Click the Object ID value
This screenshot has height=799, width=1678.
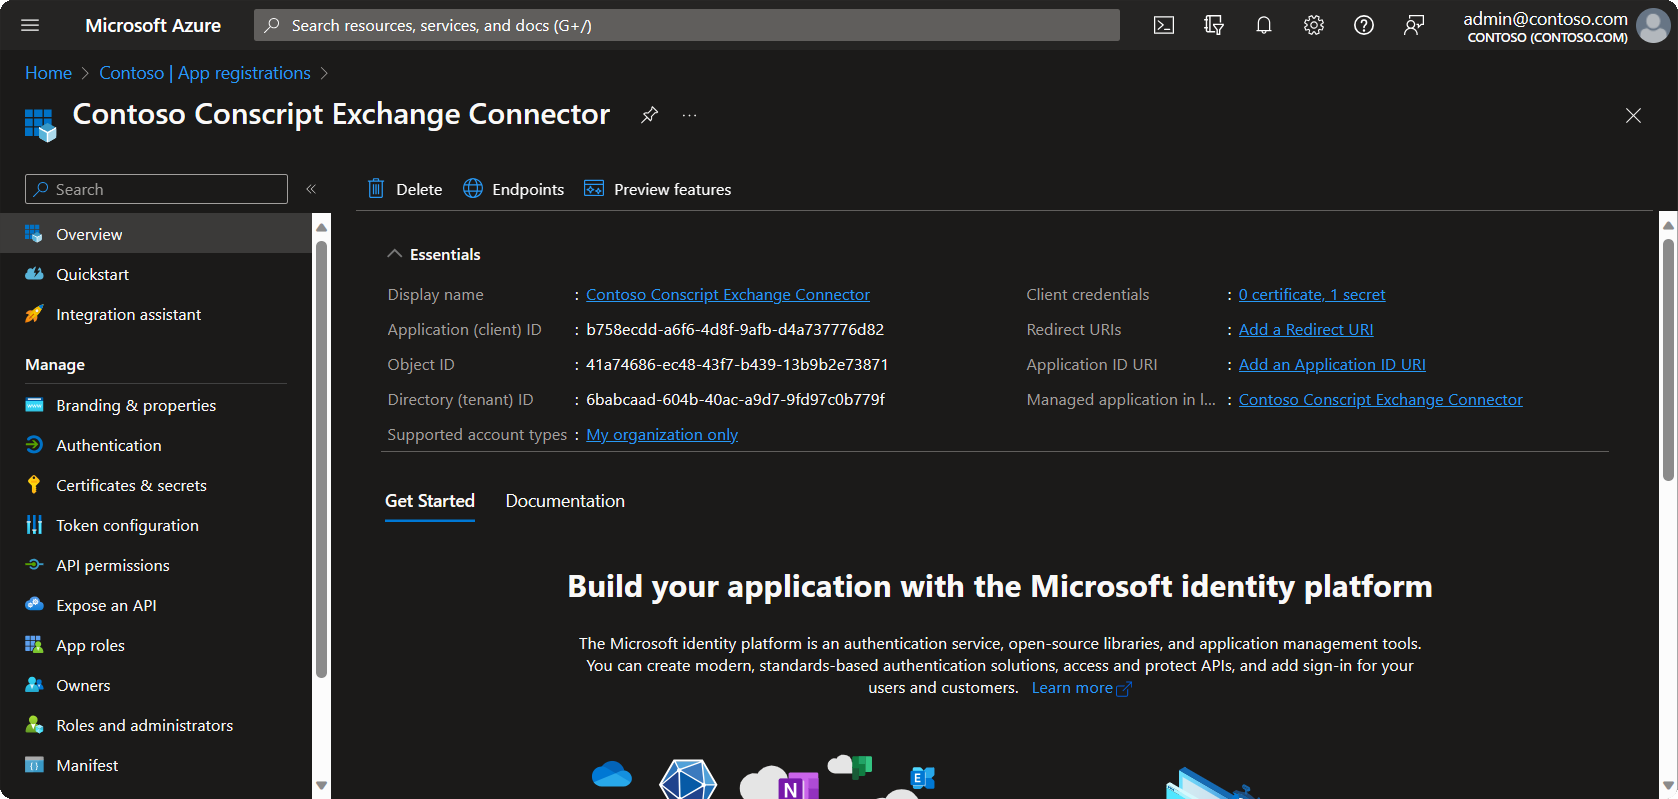click(737, 364)
